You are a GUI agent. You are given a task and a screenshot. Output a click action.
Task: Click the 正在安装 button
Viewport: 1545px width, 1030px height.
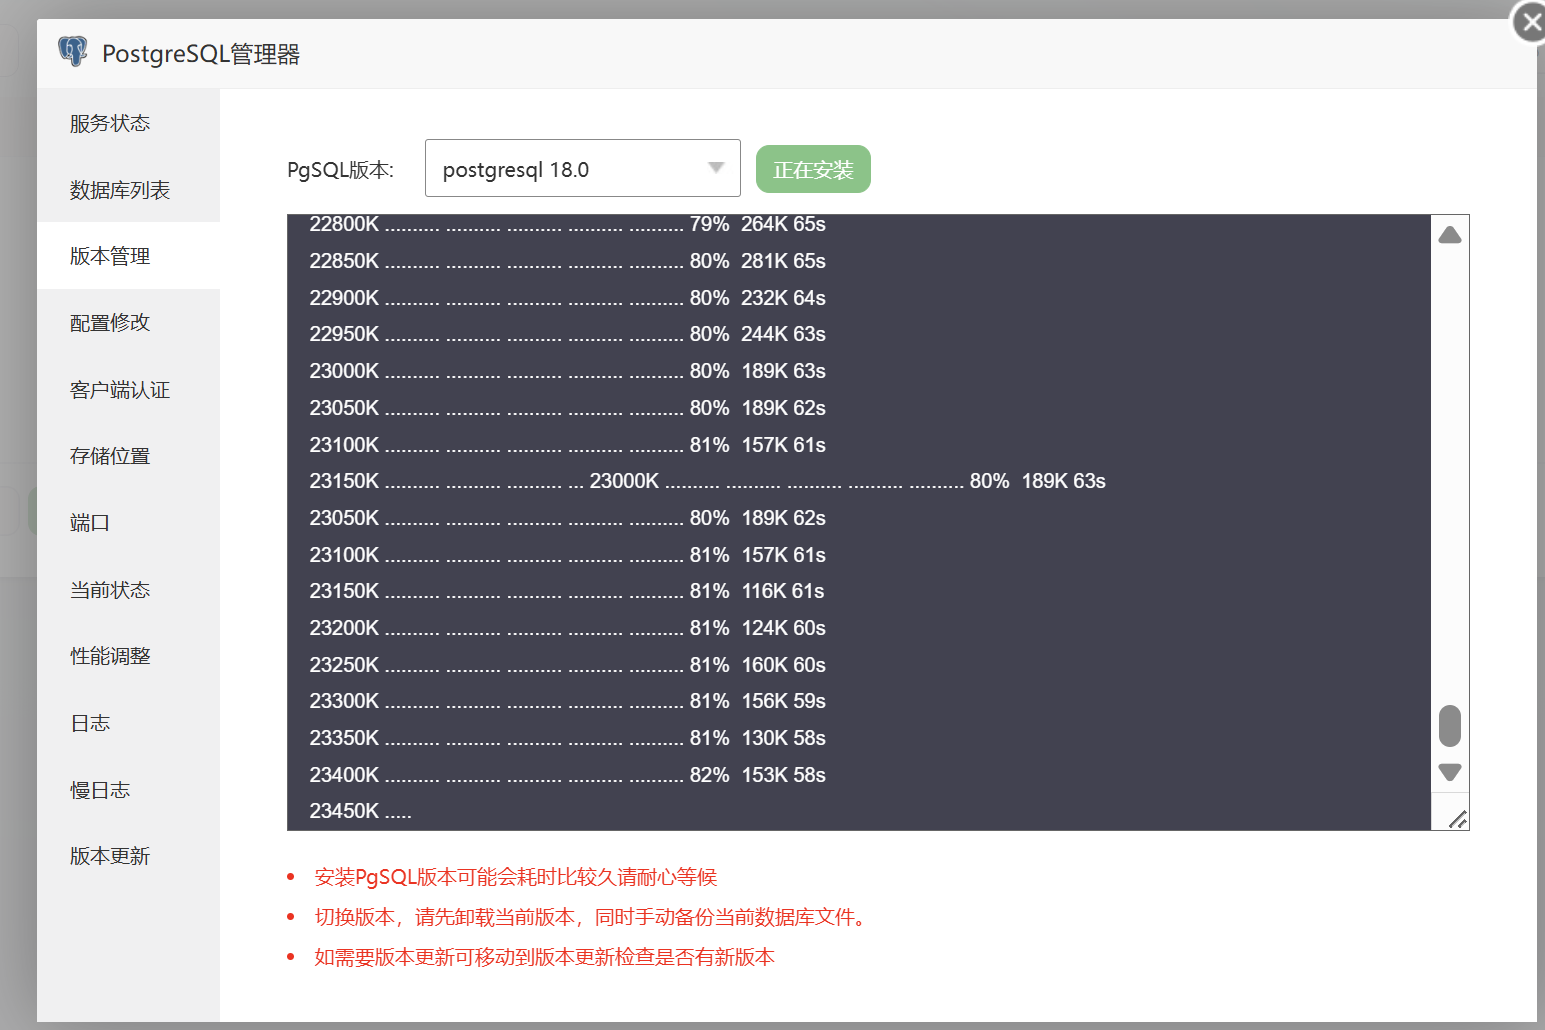click(x=812, y=168)
